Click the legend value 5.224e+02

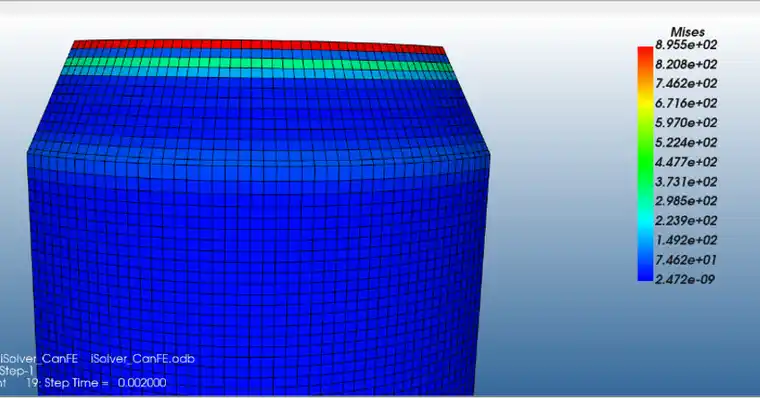686,143
